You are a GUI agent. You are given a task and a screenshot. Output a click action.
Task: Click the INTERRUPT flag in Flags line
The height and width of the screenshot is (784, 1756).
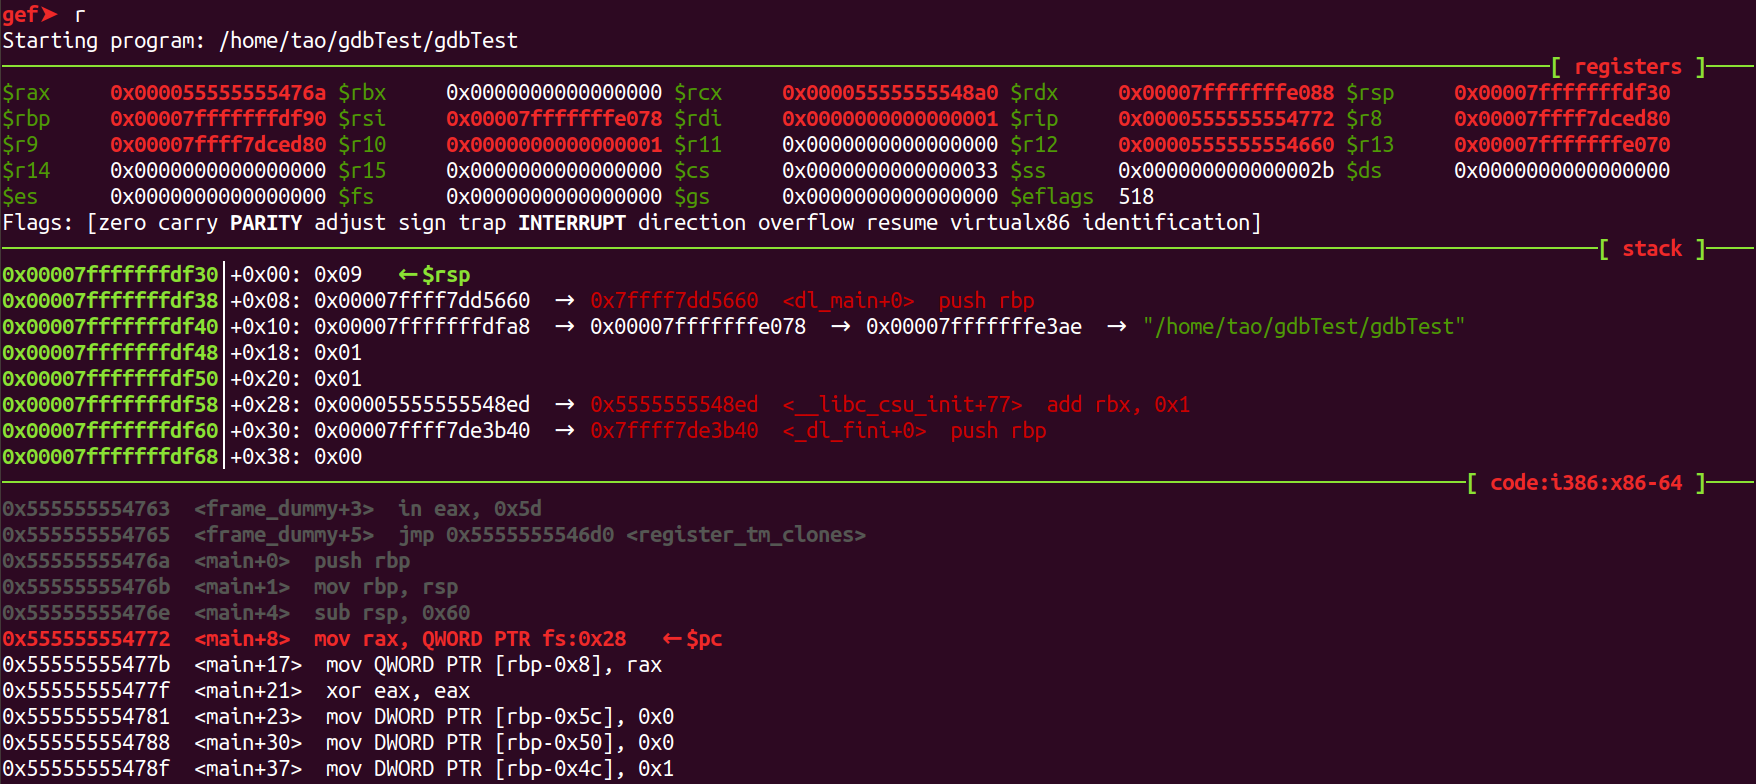pyautogui.click(x=572, y=222)
